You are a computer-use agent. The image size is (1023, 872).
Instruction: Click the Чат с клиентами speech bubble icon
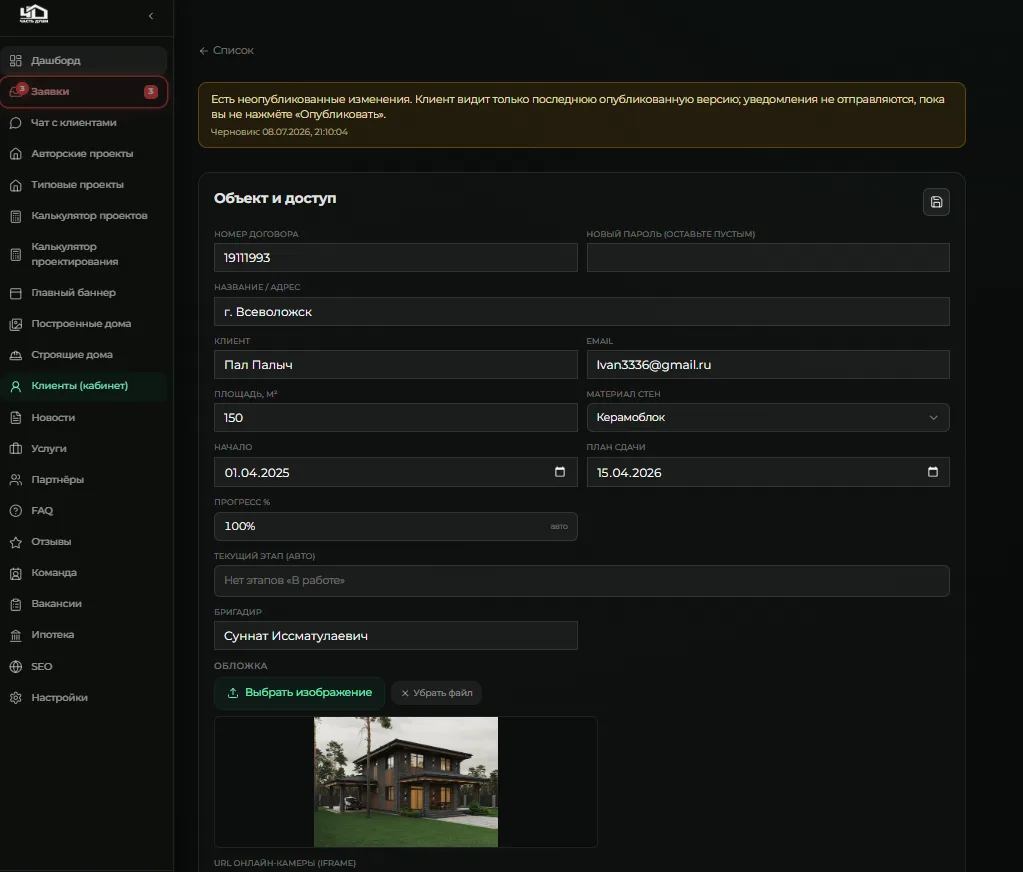(x=16, y=123)
